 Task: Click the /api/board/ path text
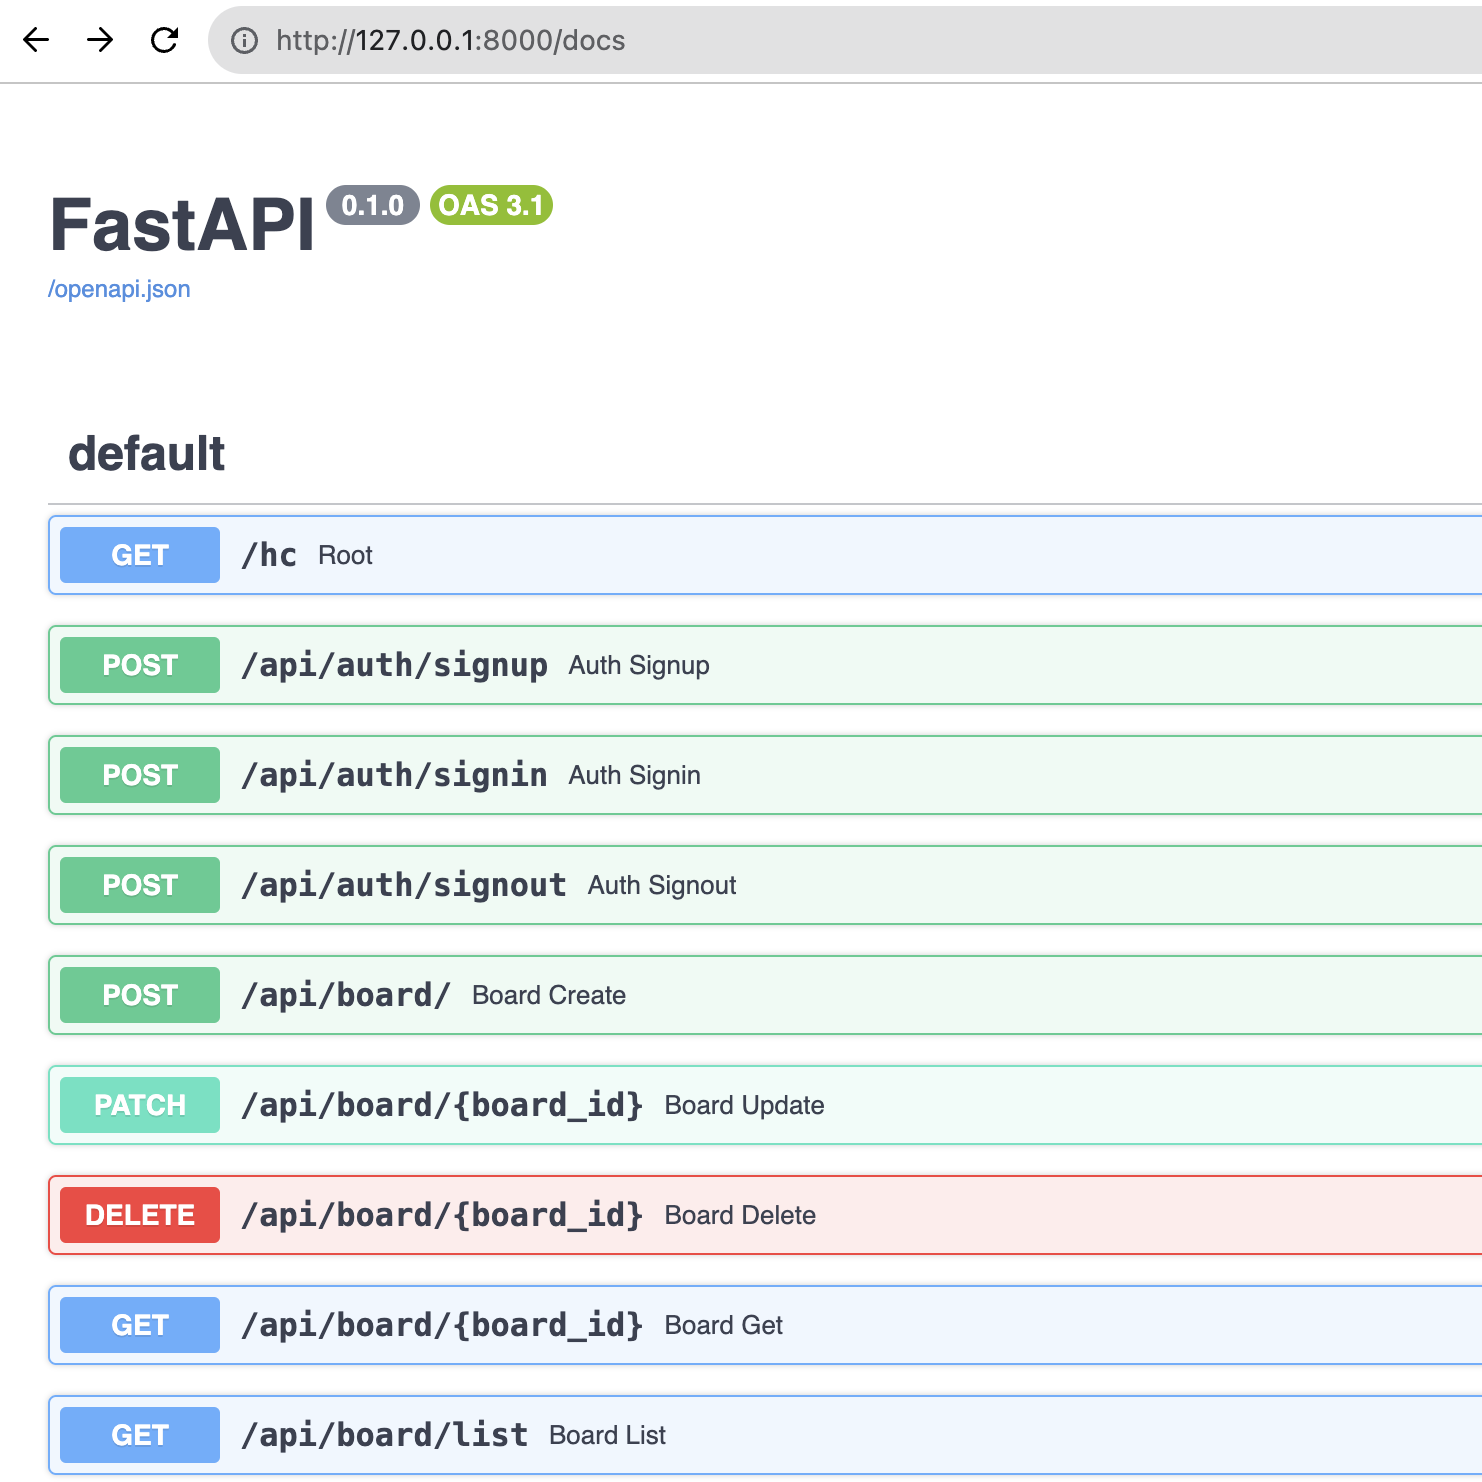click(346, 995)
